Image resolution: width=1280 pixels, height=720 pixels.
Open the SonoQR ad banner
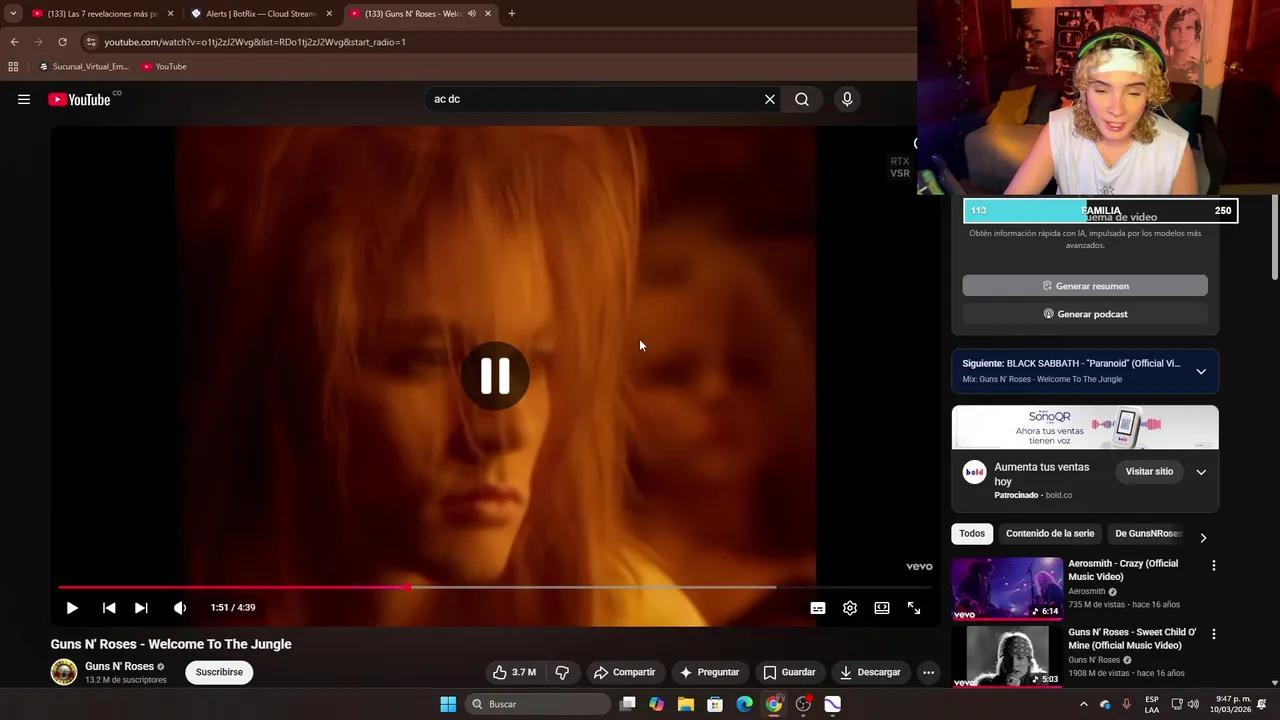pos(1085,428)
